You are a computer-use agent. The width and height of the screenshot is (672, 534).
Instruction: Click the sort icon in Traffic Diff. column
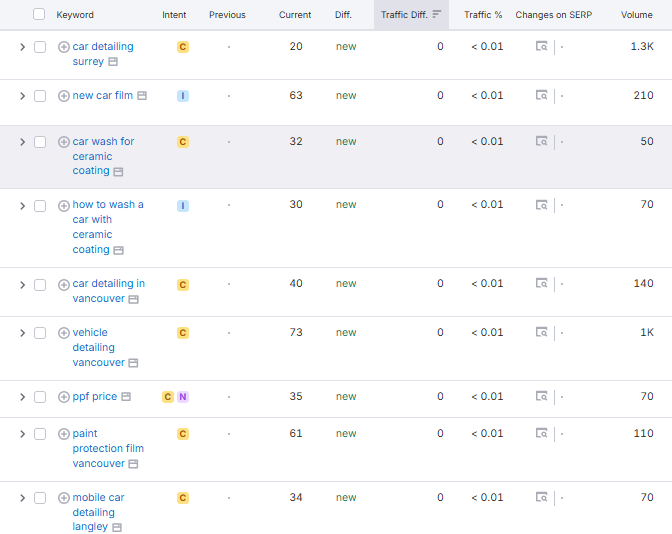click(436, 15)
